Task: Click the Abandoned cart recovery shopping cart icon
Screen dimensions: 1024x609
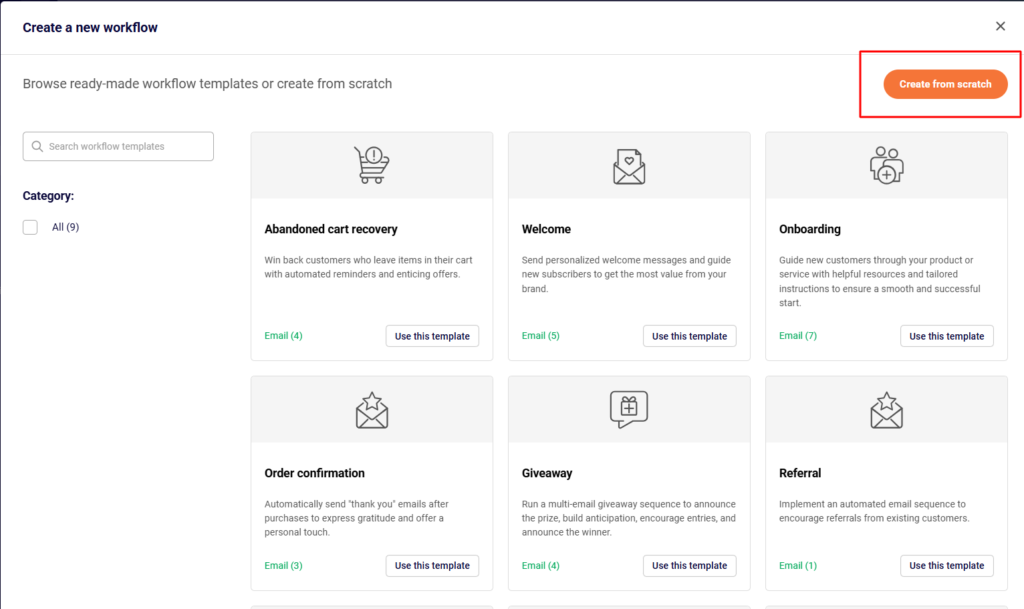Action: point(372,164)
